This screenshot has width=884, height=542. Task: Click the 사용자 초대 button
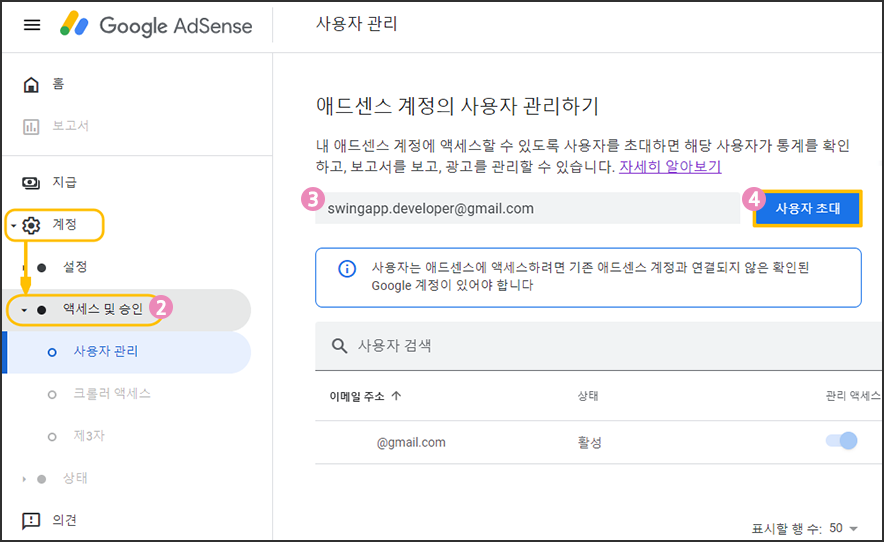[808, 209]
